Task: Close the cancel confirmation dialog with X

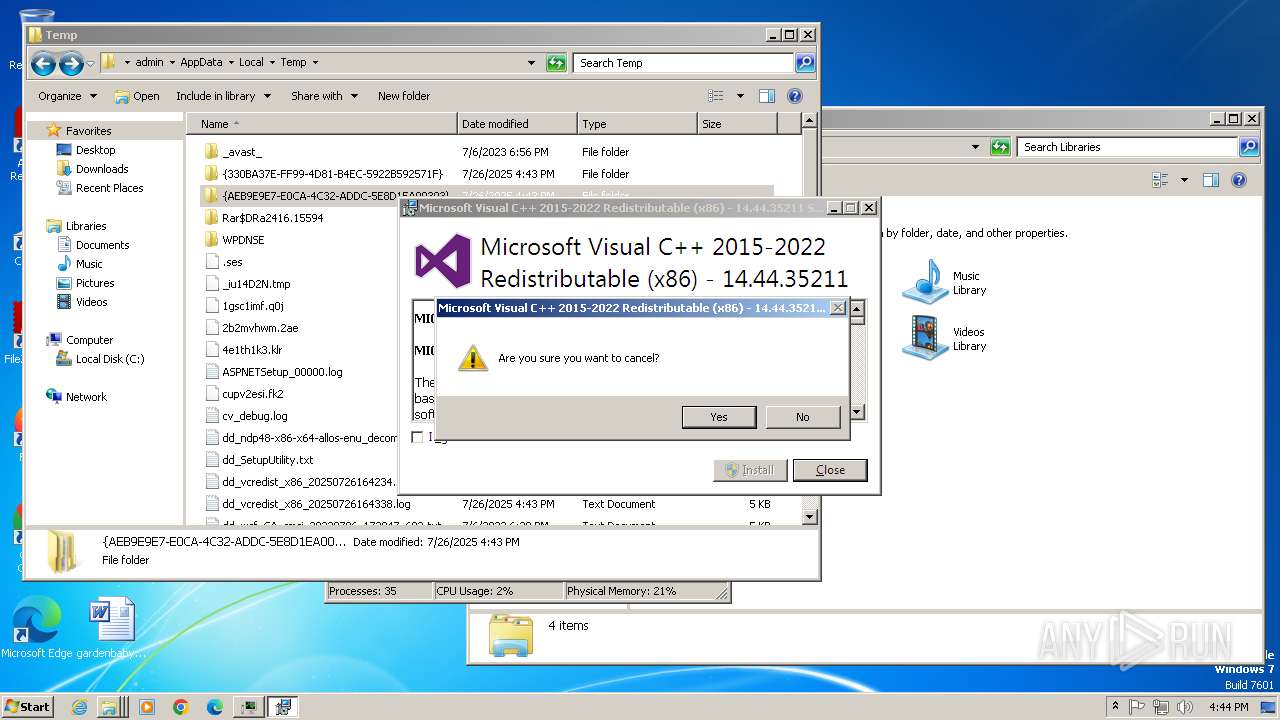Action: (838, 308)
